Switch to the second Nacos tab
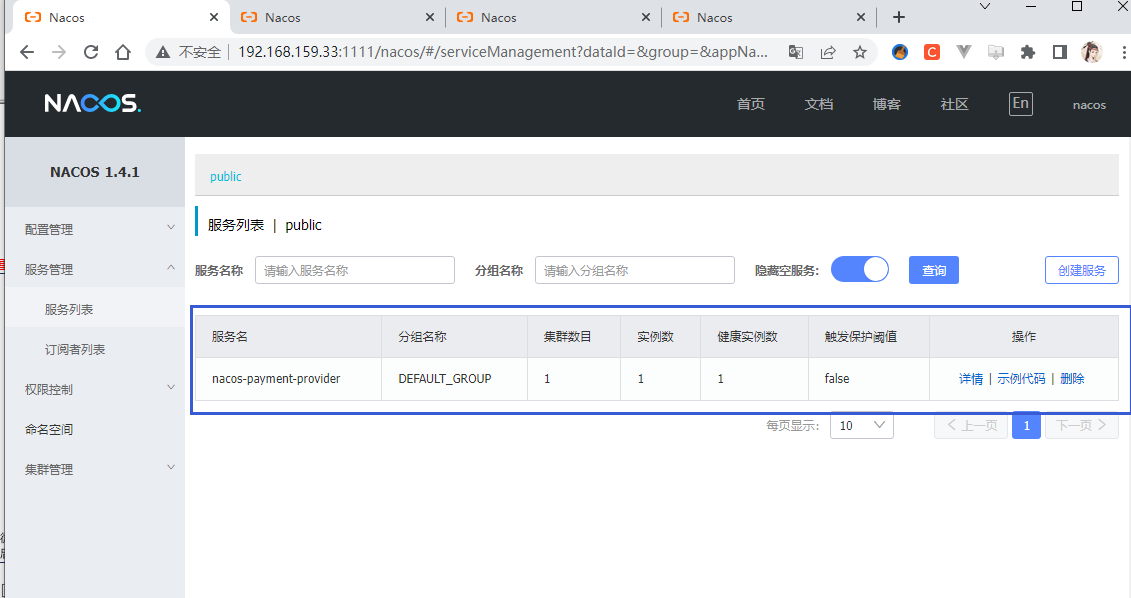The height and width of the screenshot is (598, 1131). 338,17
